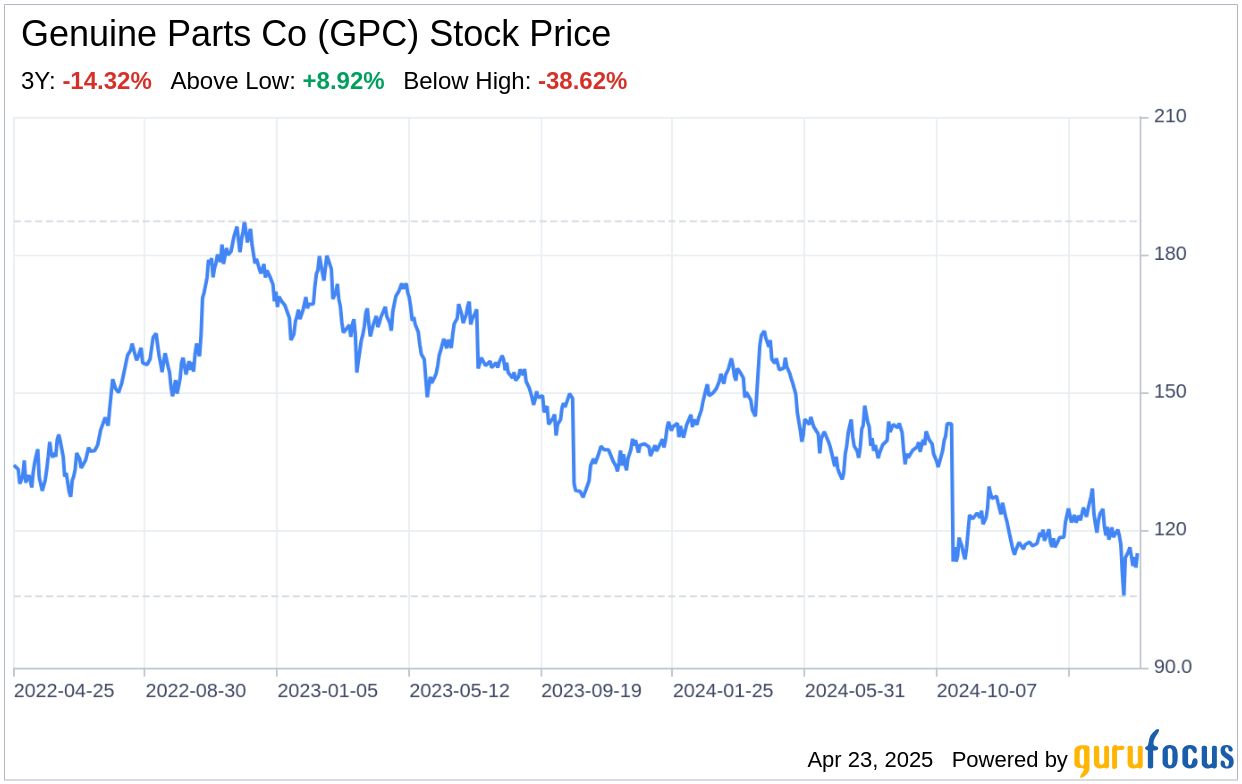Screen dimensions: 1242x784
Task: Select the 2023-09-19 date on axis
Action: tap(592, 691)
